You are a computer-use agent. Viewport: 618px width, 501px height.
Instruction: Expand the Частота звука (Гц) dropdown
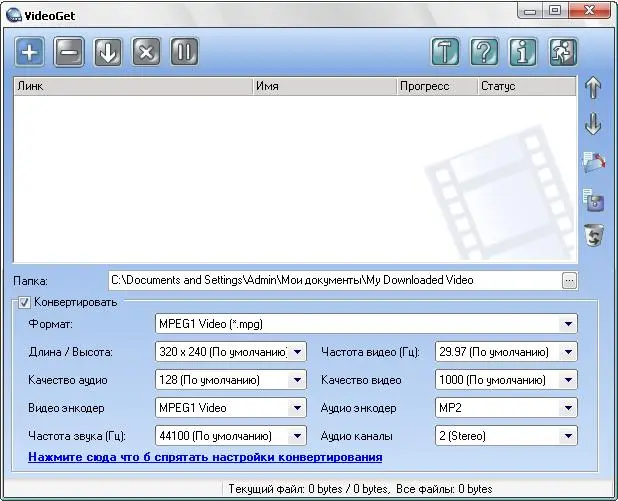[298, 436]
